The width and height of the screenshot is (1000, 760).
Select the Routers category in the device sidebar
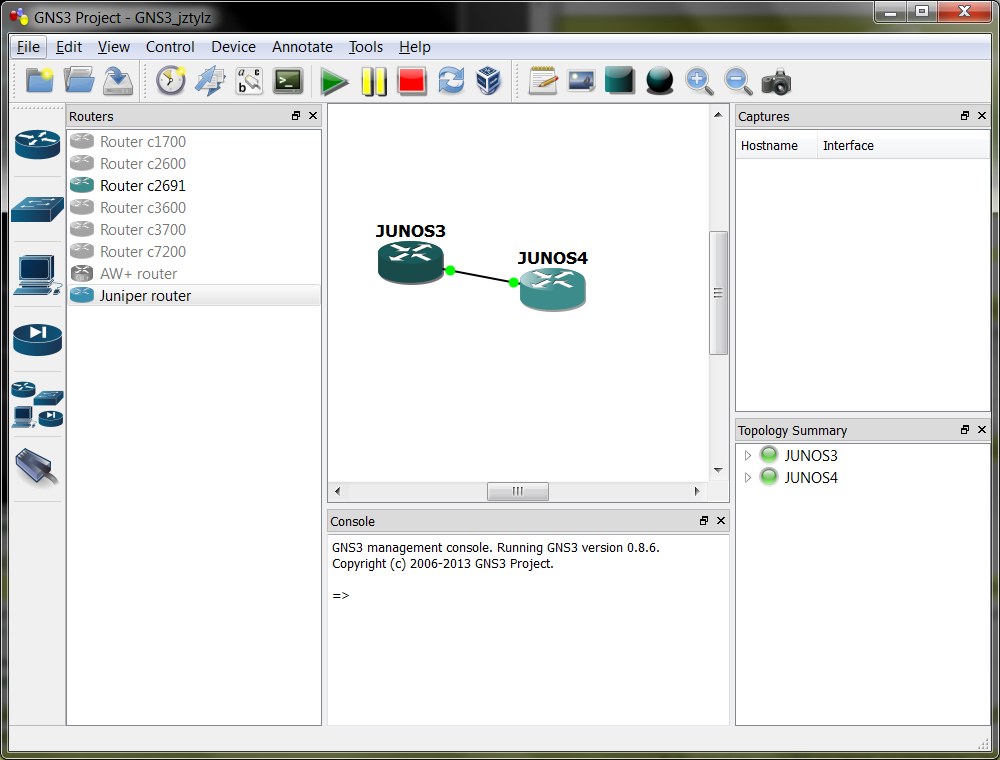click(37, 145)
